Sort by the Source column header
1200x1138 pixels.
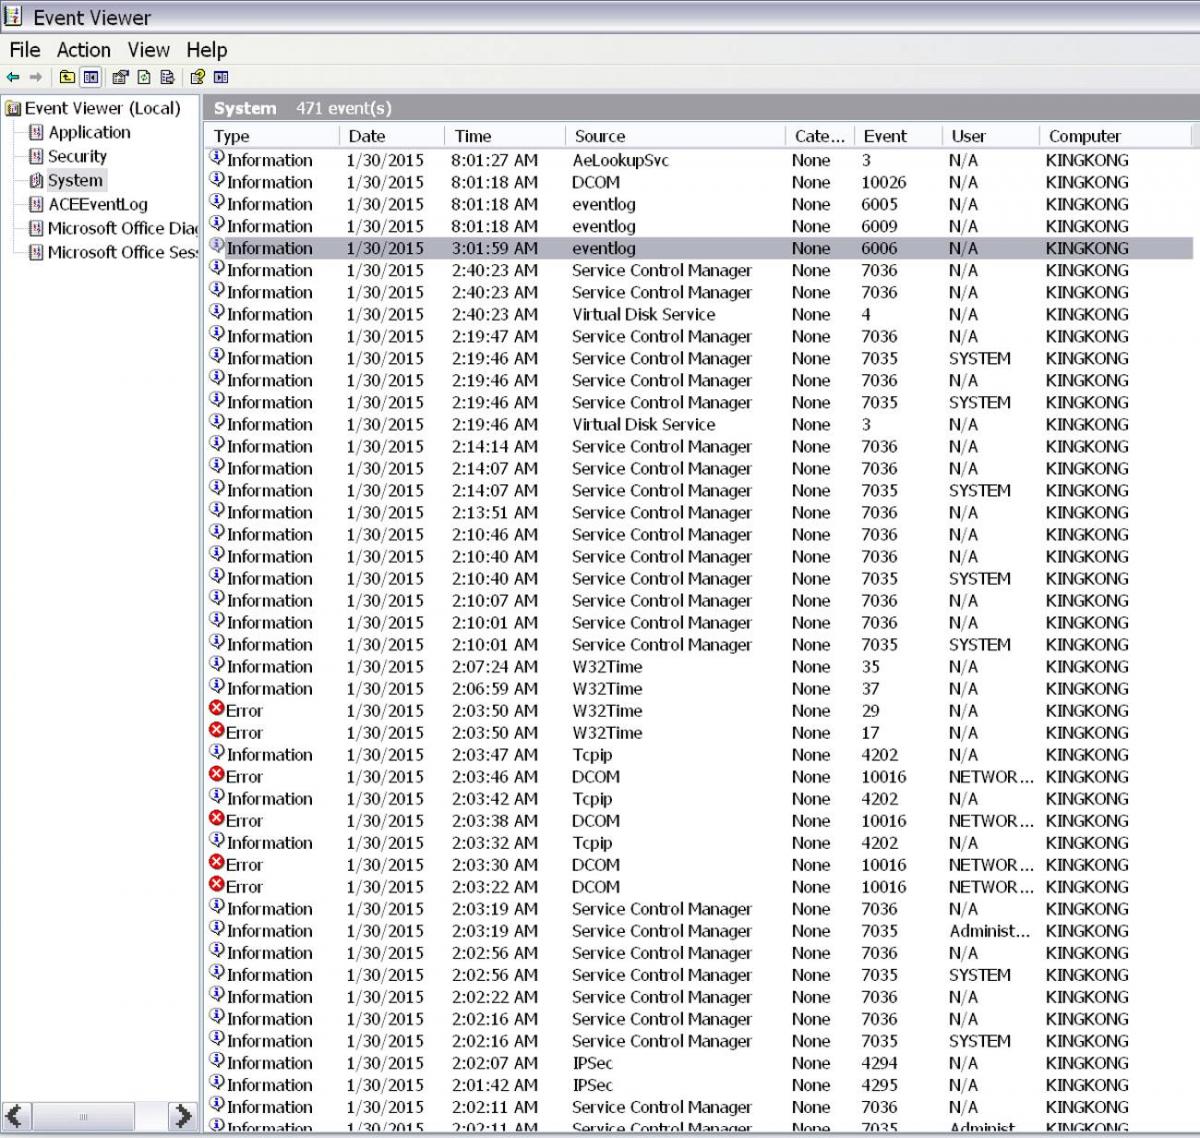click(675, 136)
